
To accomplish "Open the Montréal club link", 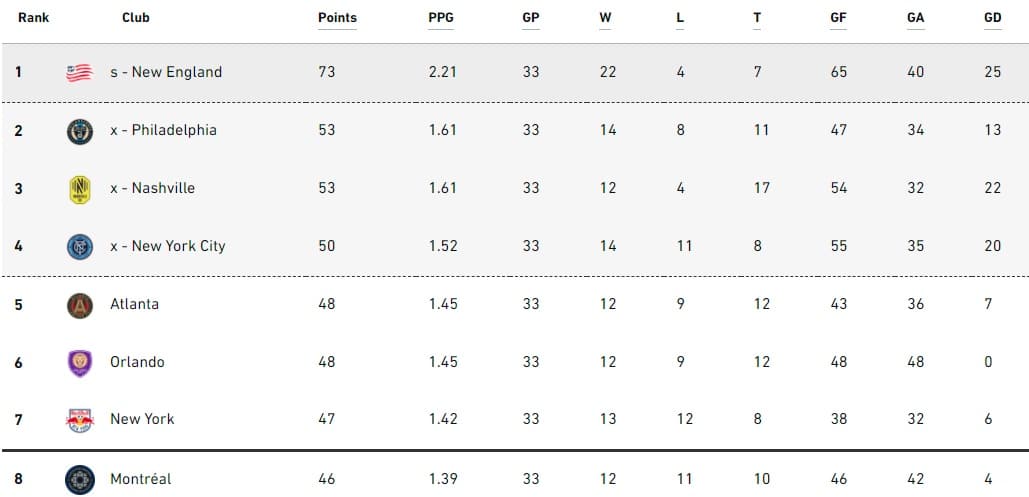I will point(141,479).
